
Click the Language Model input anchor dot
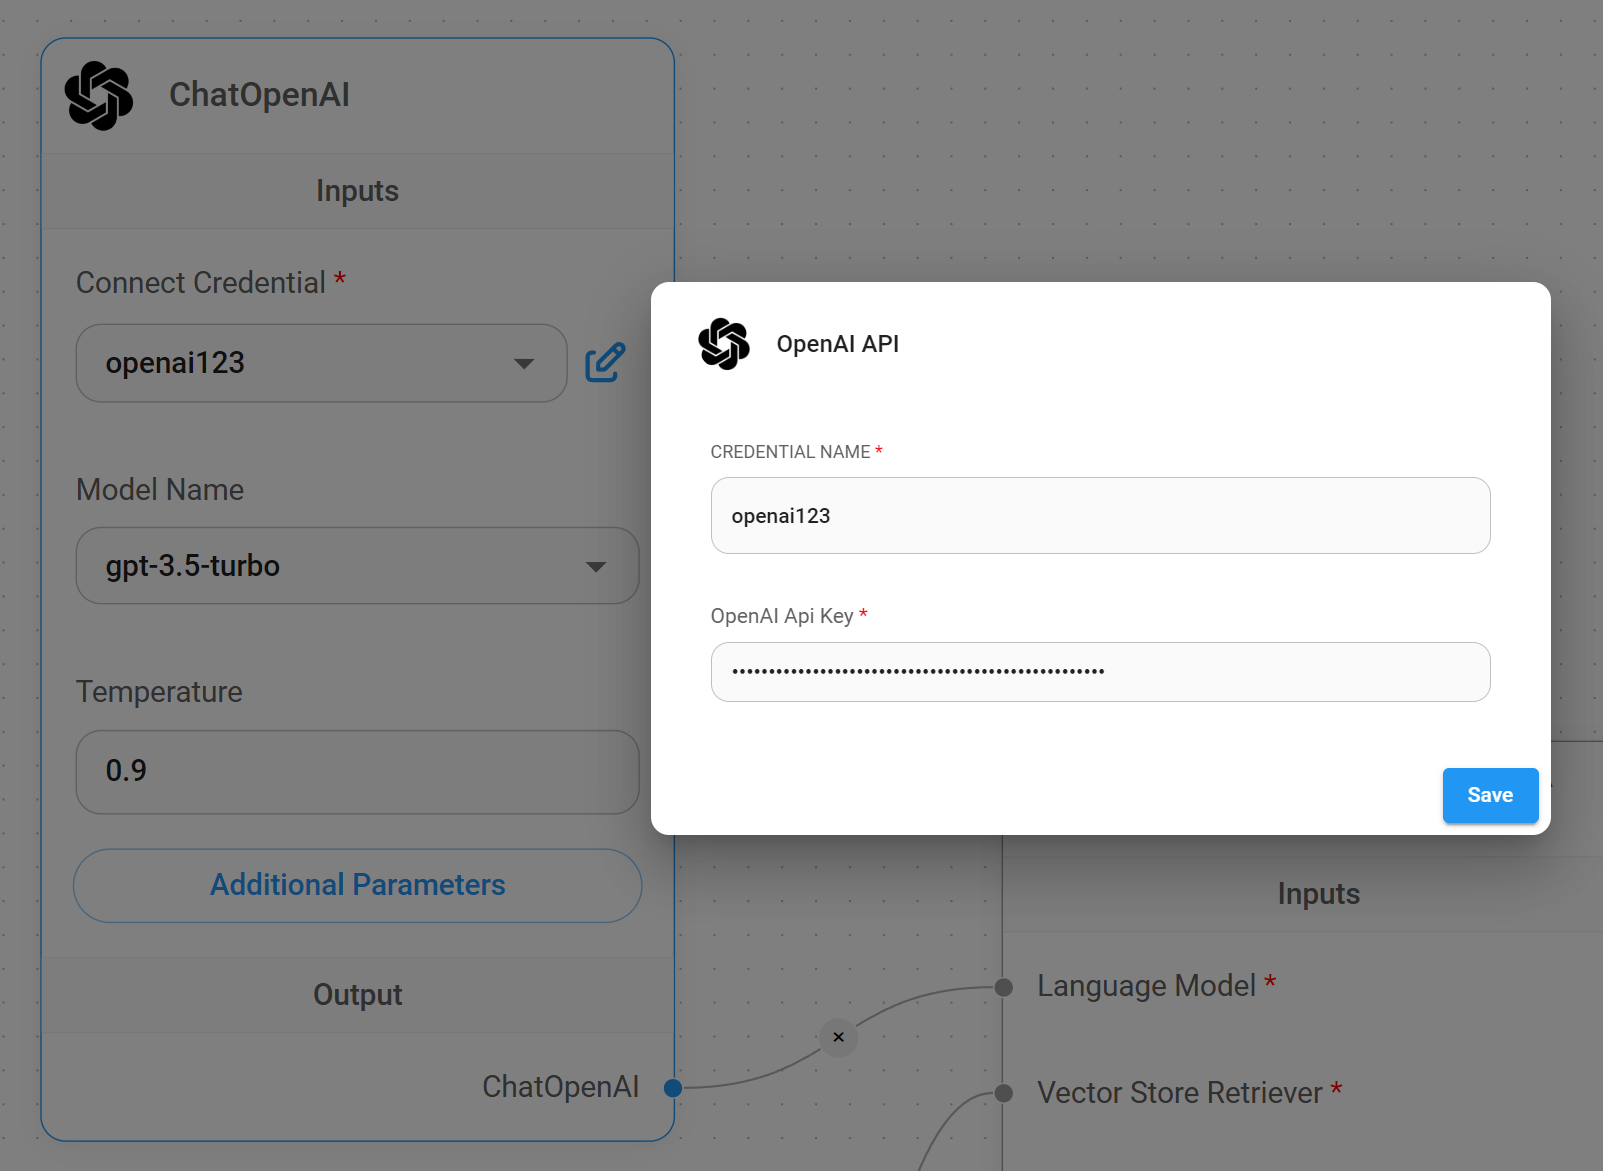tap(1004, 988)
